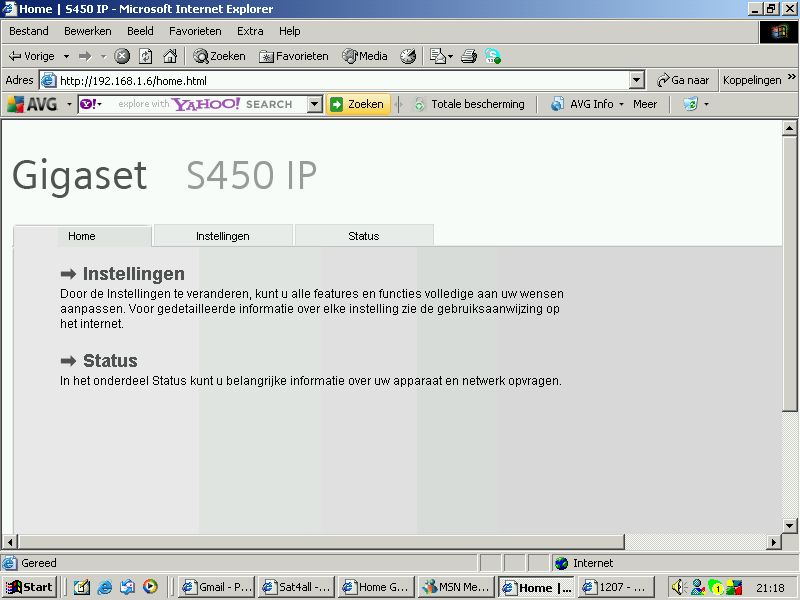Click the AVG tray icon
This screenshot has width=800, height=600.
[735, 588]
